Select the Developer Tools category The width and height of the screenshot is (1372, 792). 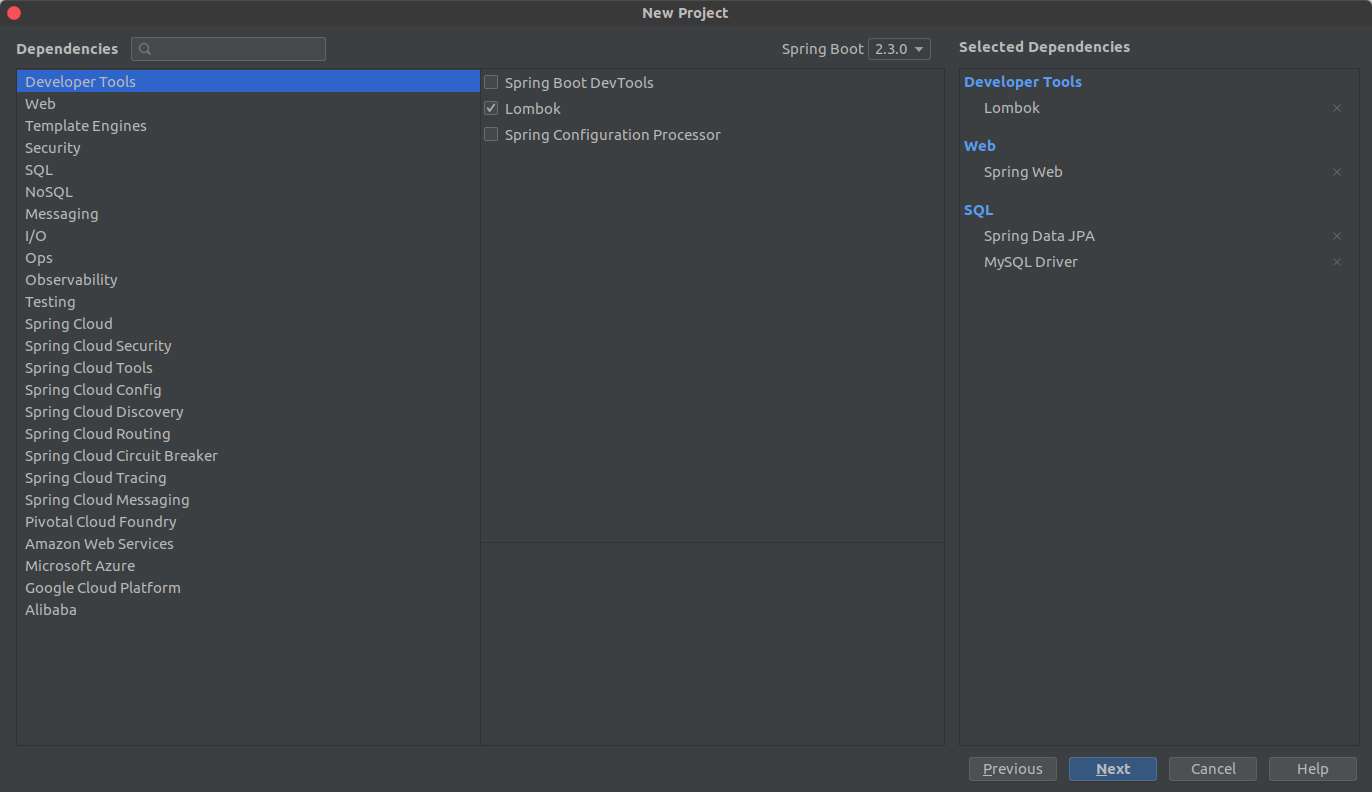248,82
